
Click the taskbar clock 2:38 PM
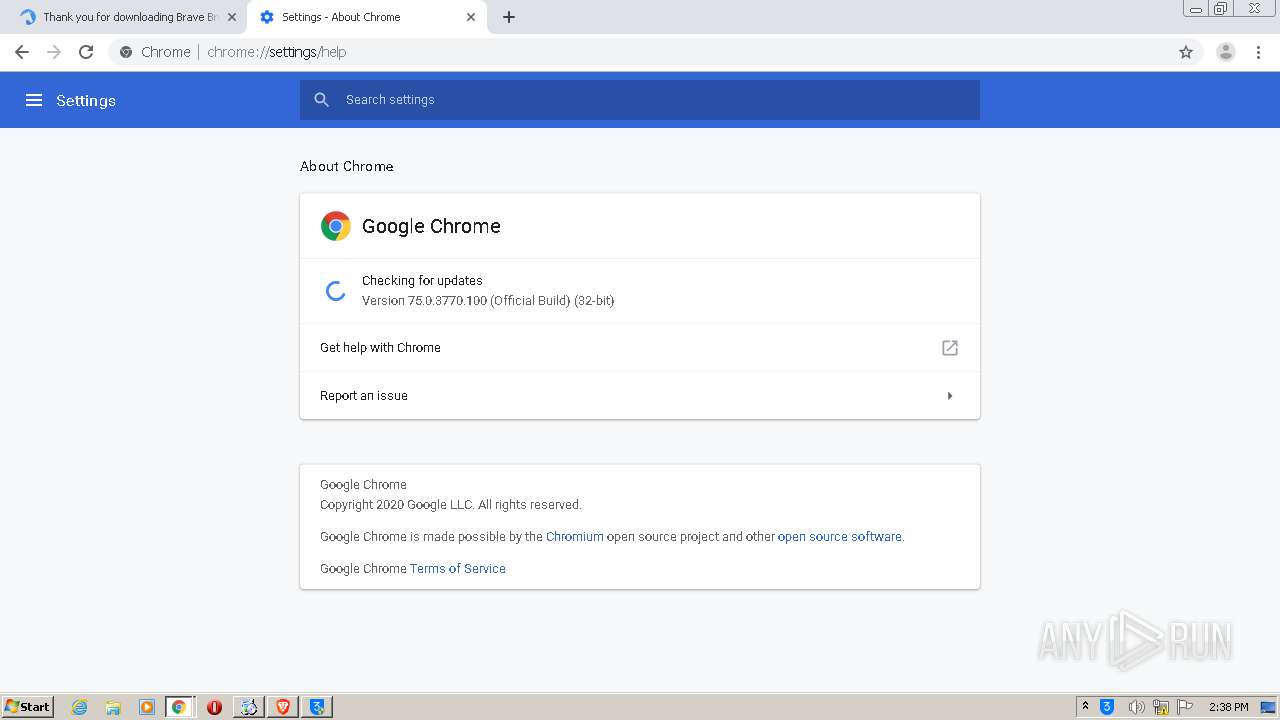pyautogui.click(x=1228, y=707)
